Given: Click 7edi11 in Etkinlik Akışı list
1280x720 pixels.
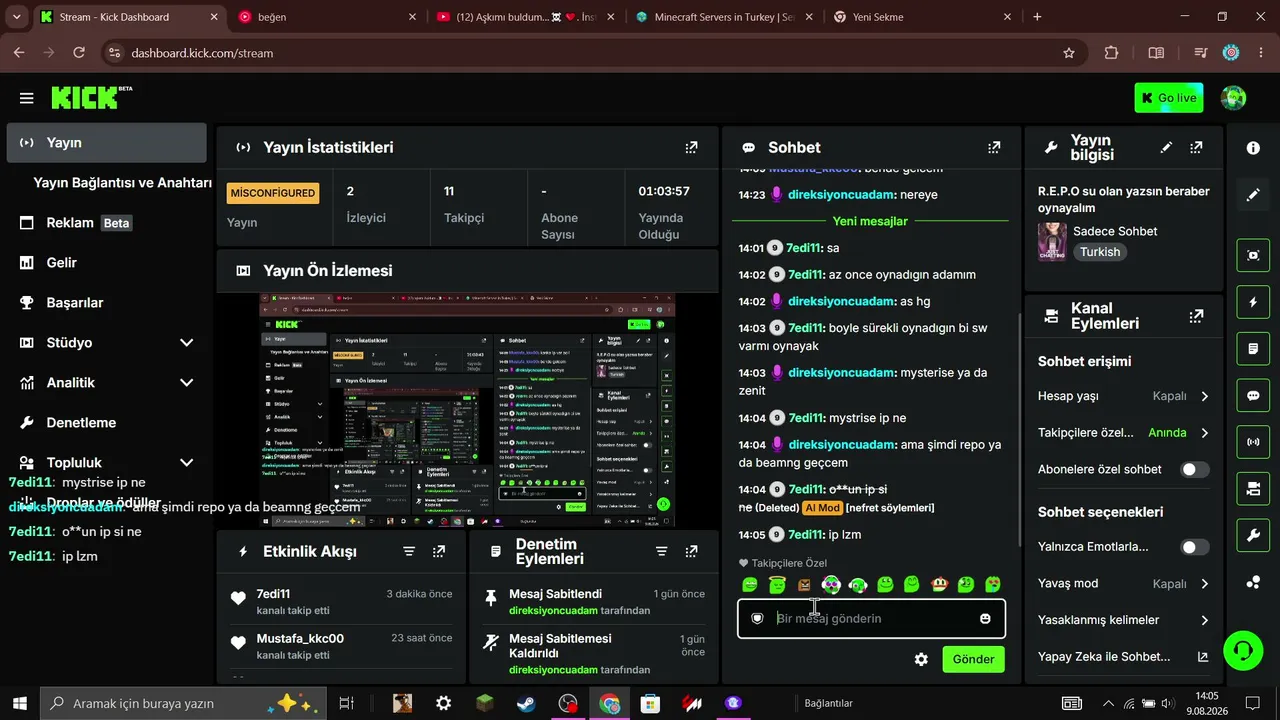Looking at the screenshot, I should 273,594.
